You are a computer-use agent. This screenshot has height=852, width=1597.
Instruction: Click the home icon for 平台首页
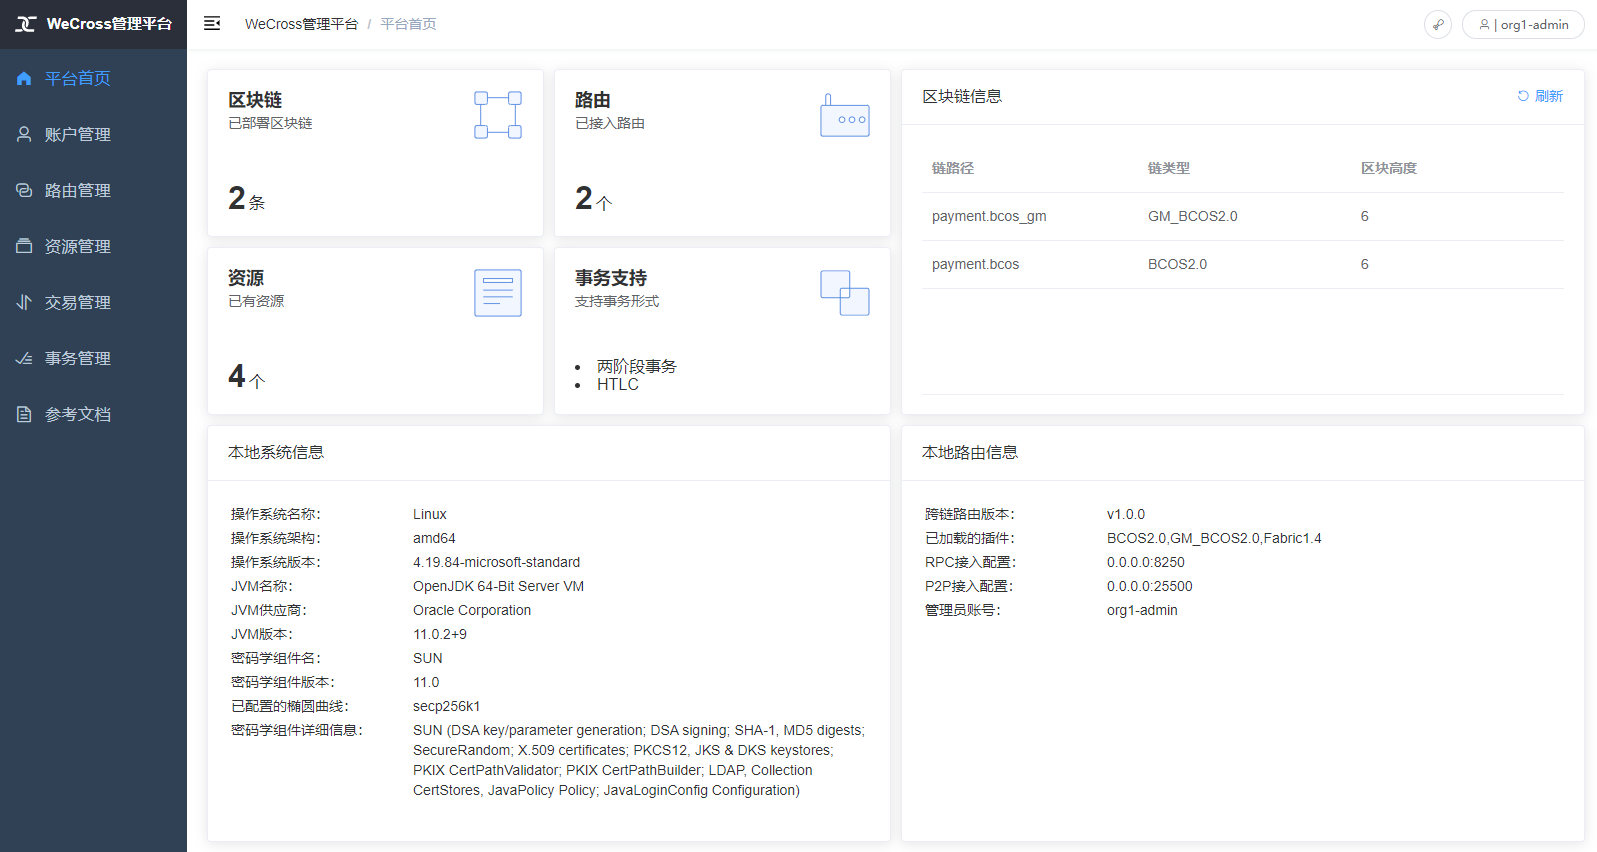coord(24,78)
